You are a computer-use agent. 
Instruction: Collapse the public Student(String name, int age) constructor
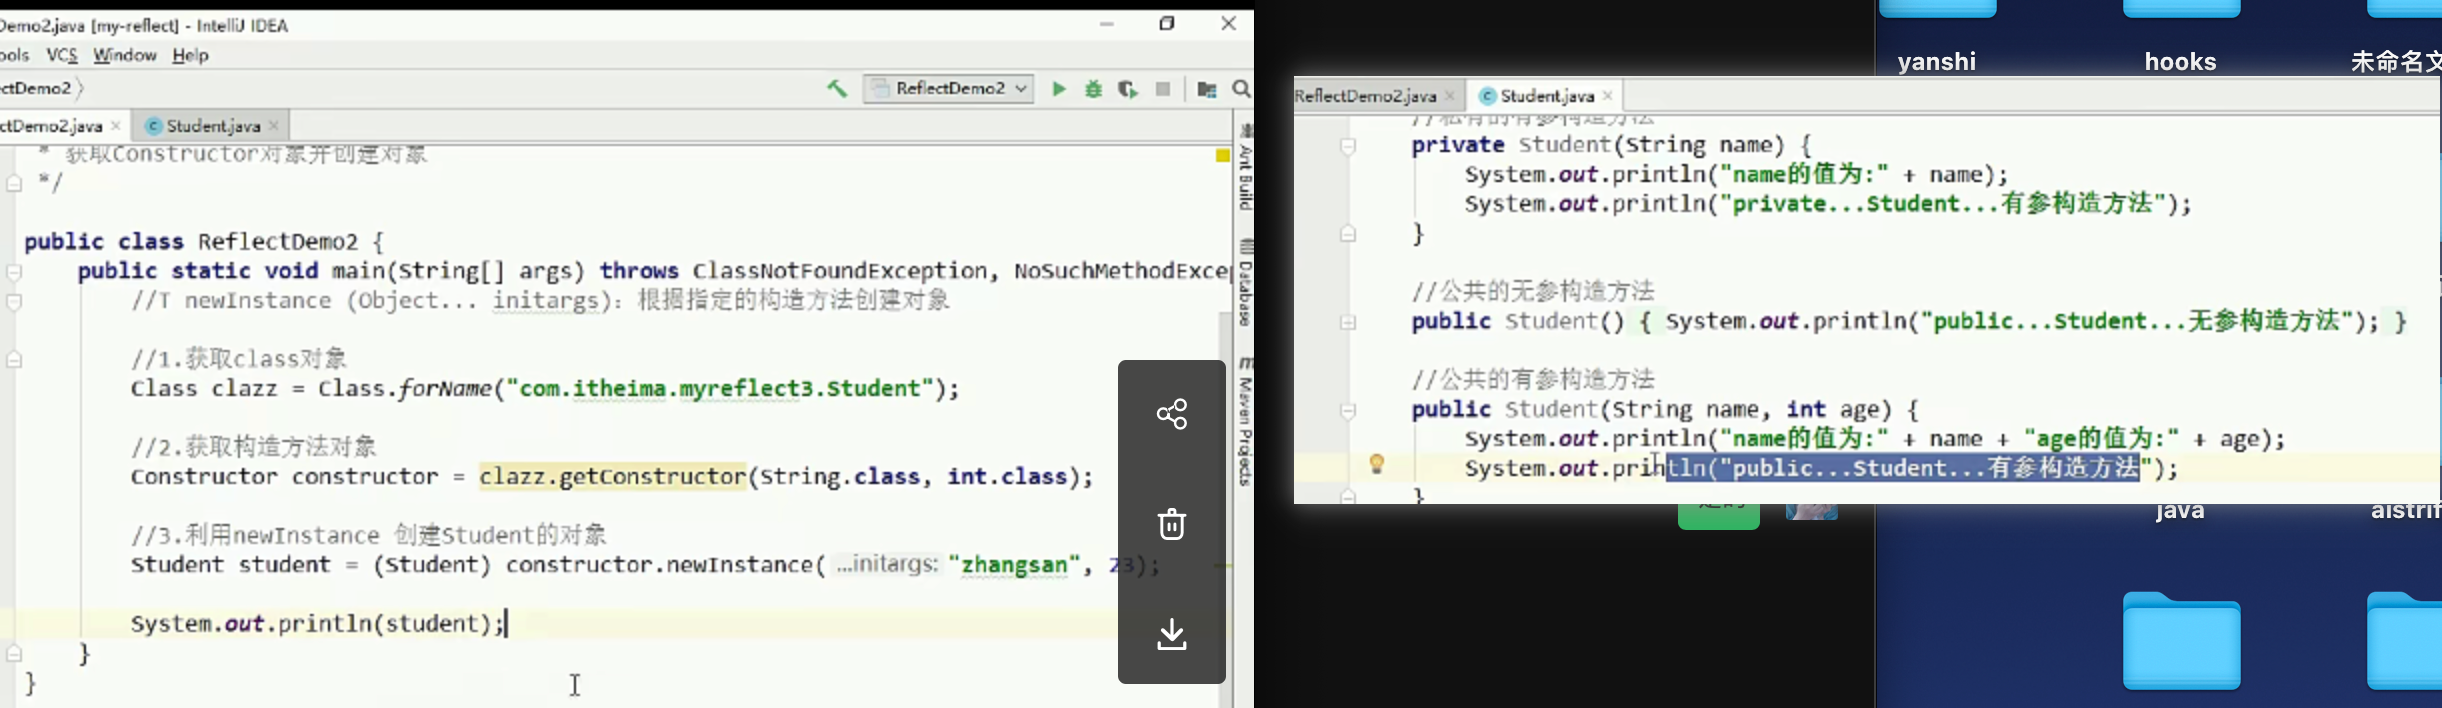pyautogui.click(x=1348, y=410)
